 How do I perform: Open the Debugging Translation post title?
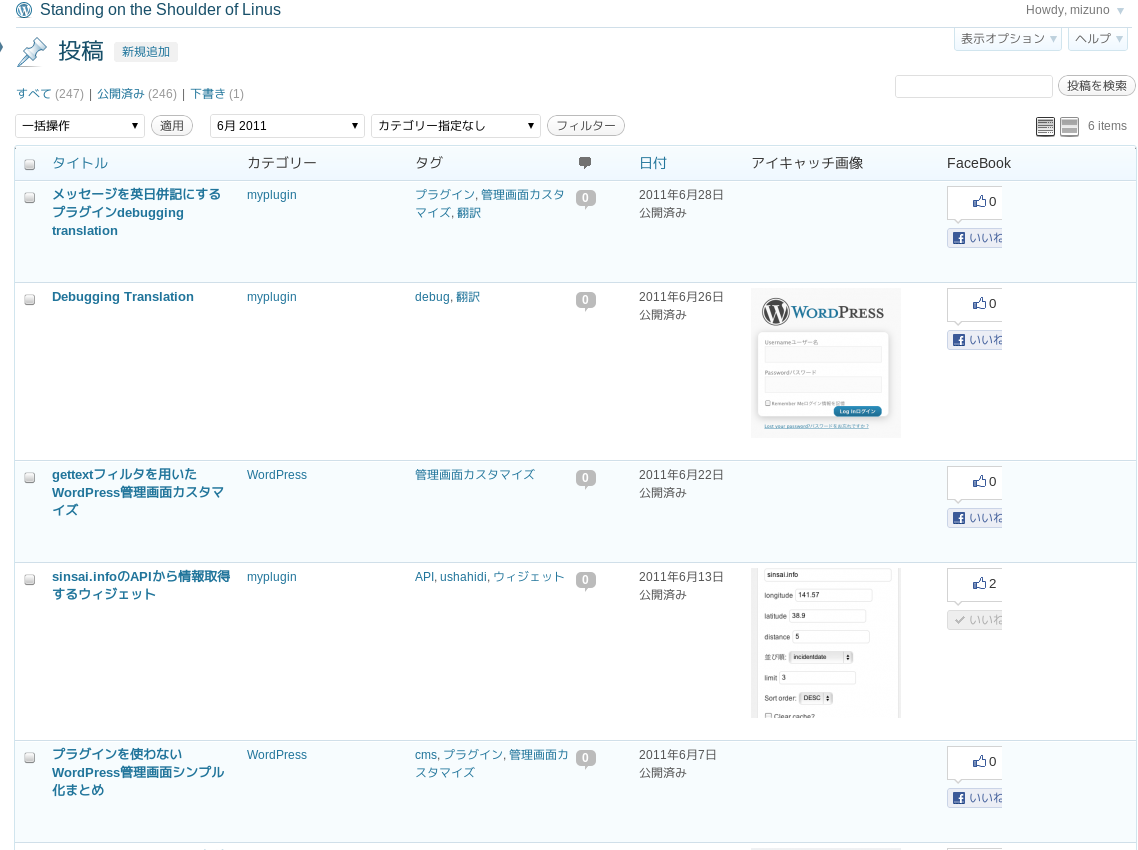(123, 297)
